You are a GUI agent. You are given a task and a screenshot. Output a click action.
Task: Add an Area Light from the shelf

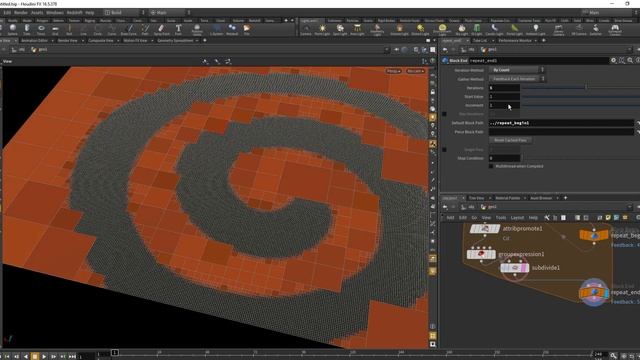[x=357, y=29]
